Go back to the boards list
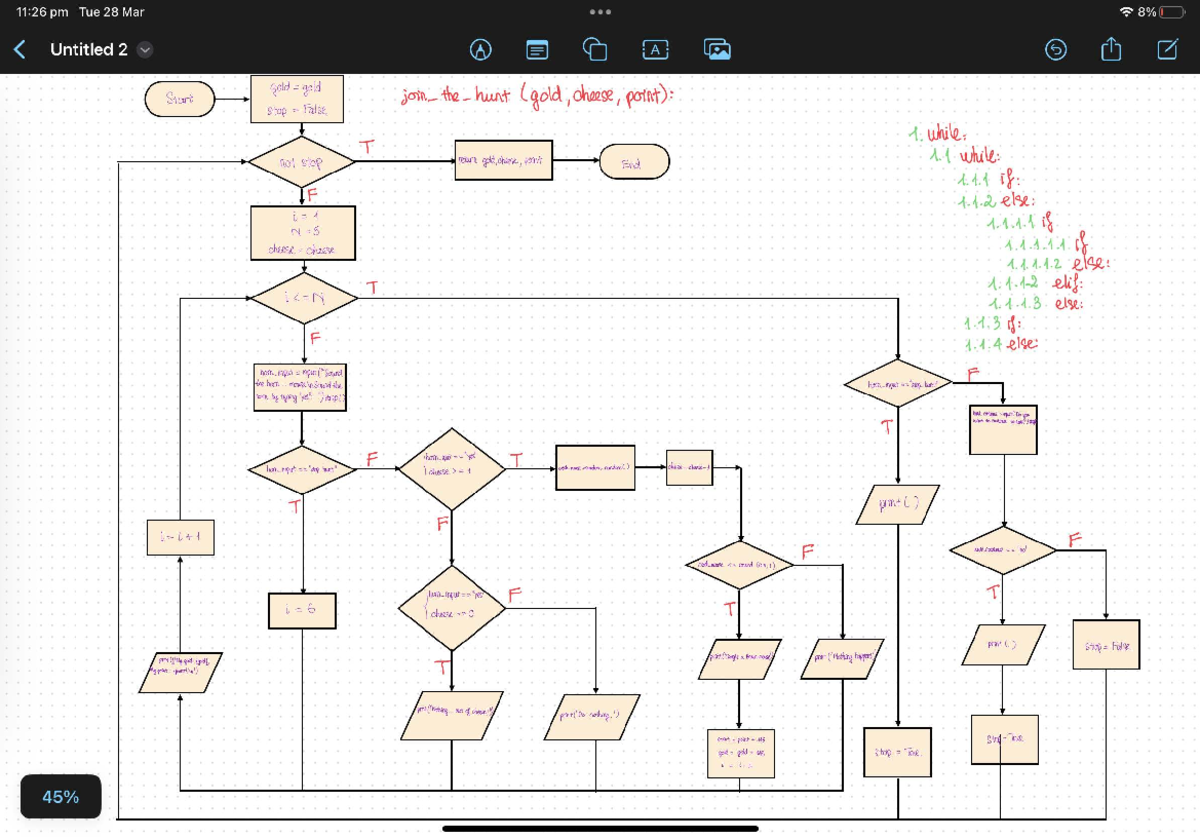Image resolution: width=1200 pixels, height=839 pixels. [19, 49]
